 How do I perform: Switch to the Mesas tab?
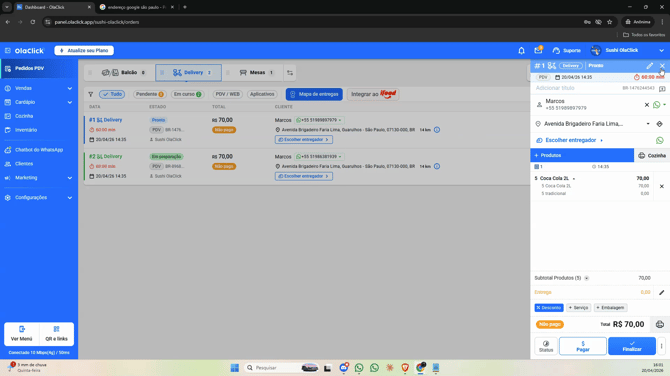pyautogui.click(x=257, y=73)
